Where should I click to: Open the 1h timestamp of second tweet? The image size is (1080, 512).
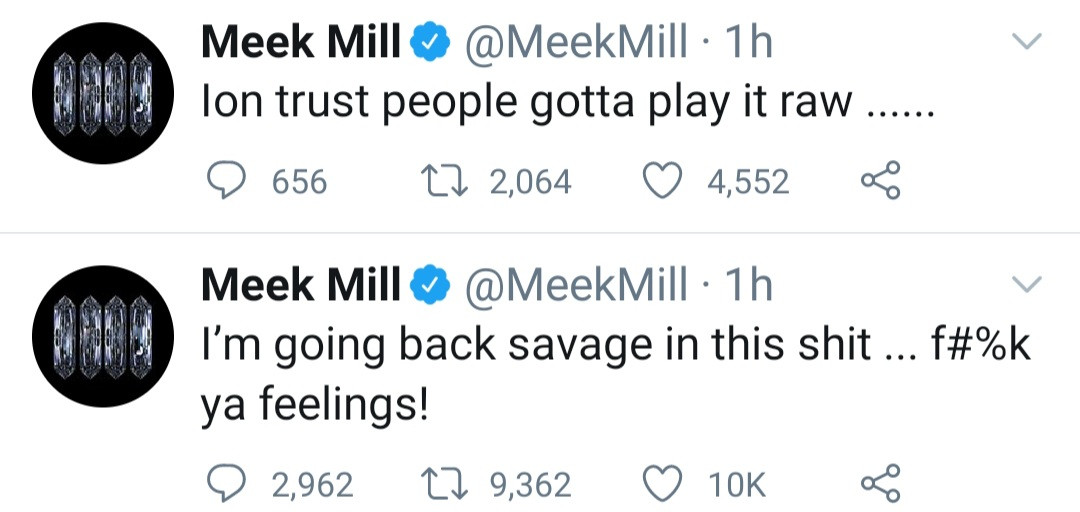(748, 286)
